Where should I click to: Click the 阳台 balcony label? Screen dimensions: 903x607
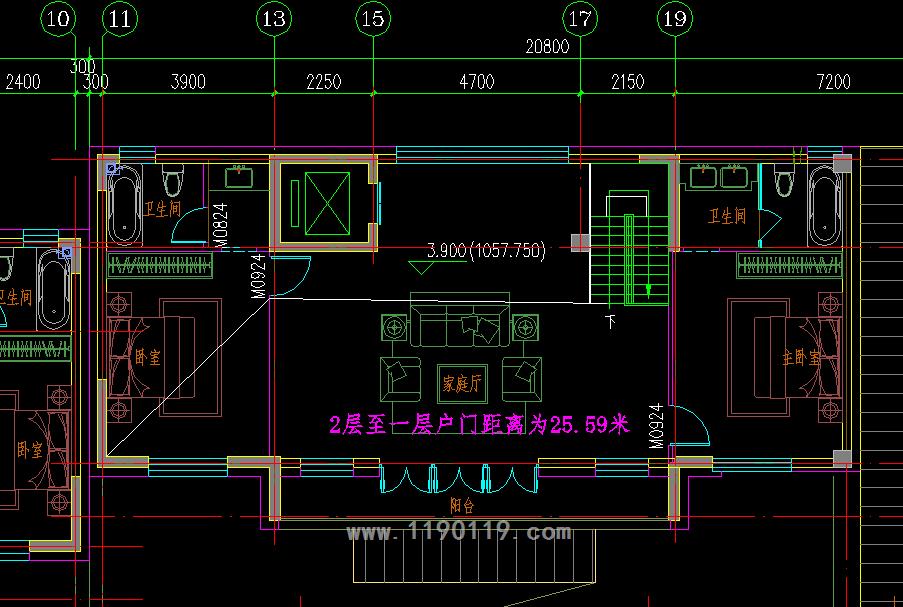coord(461,505)
